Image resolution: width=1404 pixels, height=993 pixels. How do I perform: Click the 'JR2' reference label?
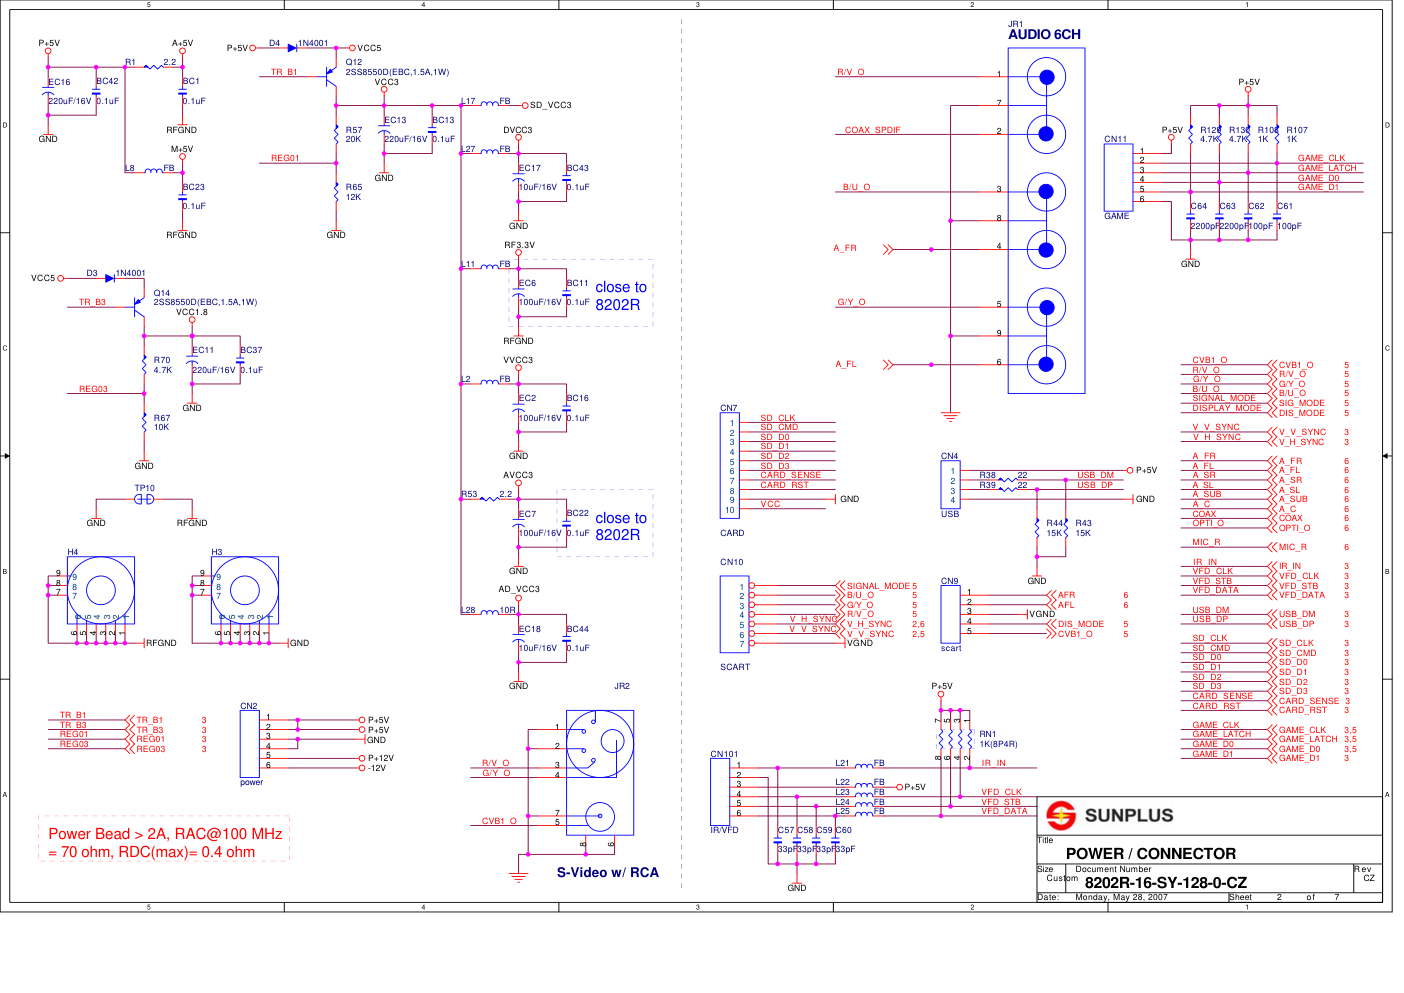point(622,686)
